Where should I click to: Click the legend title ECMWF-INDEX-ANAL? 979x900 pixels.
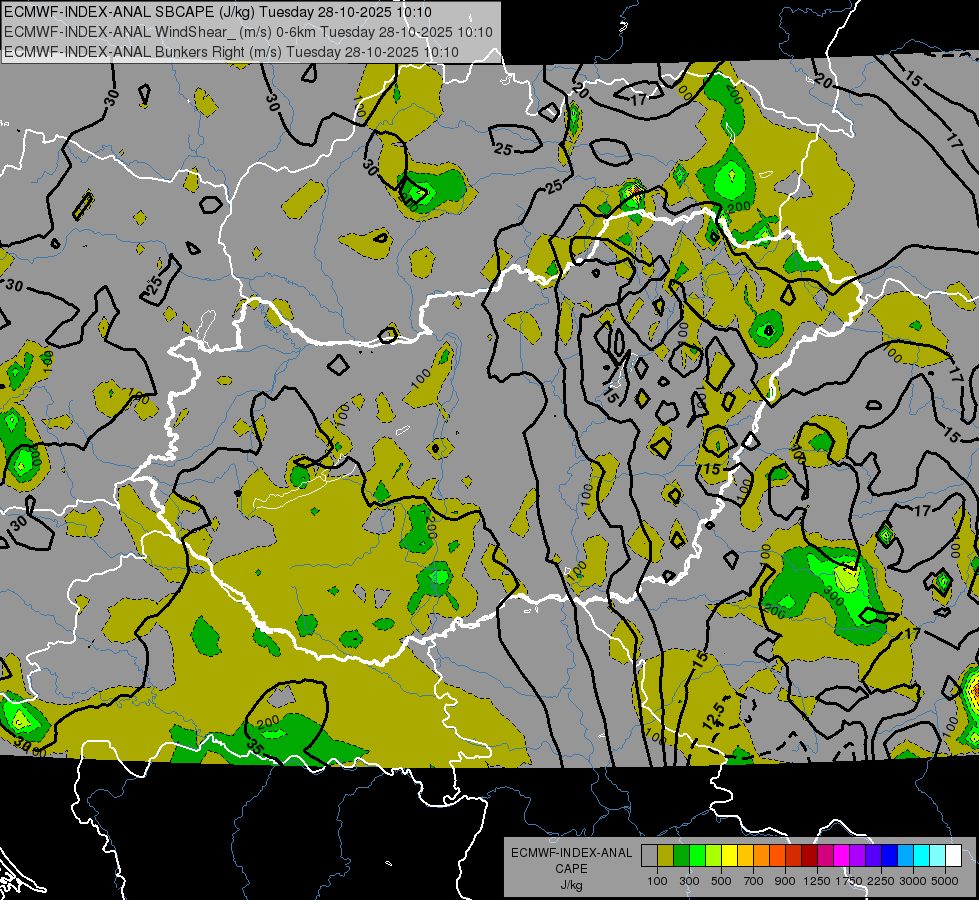coord(571,853)
